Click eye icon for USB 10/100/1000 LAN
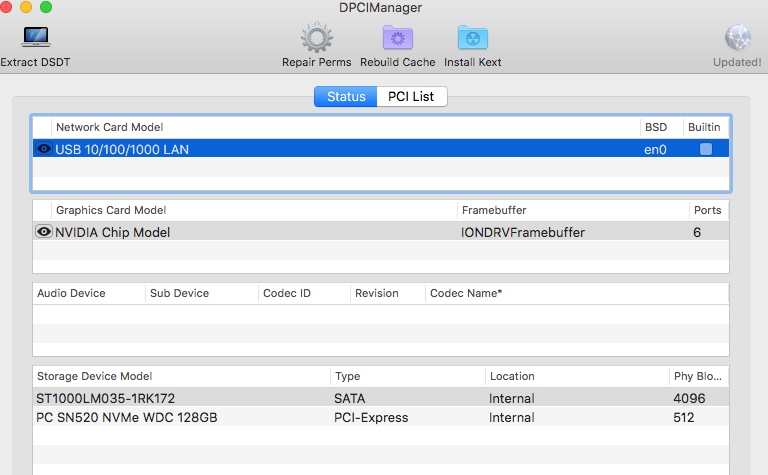768x475 pixels. tap(44, 148)
